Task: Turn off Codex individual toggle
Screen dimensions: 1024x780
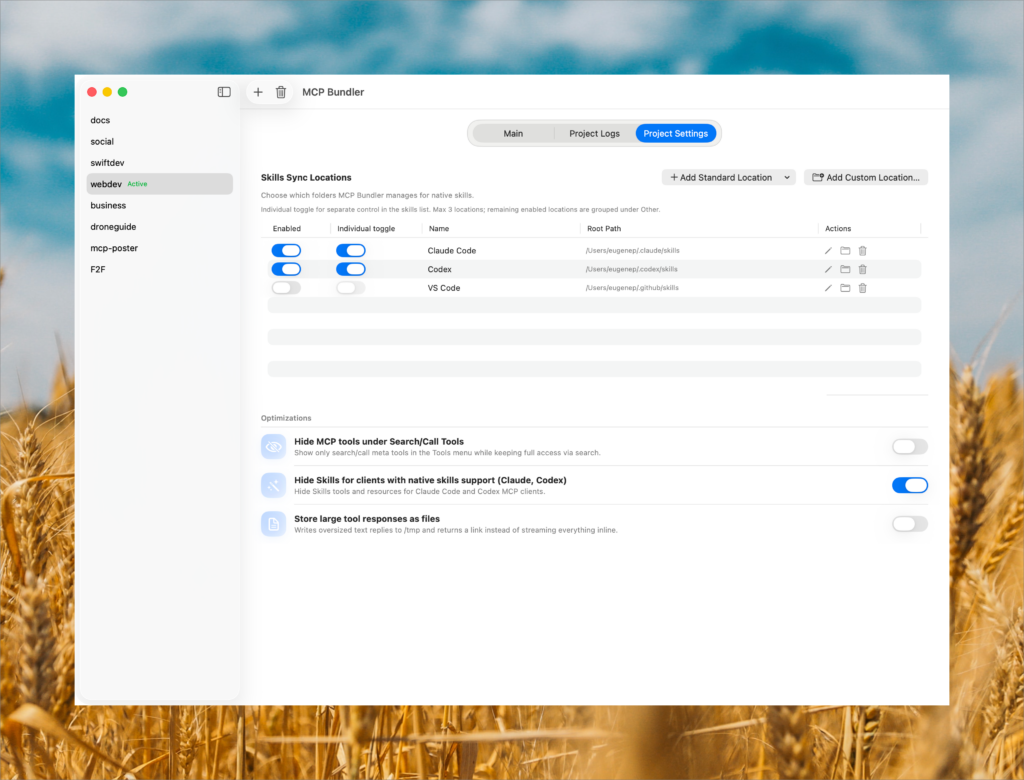Action: coord(350,269)
